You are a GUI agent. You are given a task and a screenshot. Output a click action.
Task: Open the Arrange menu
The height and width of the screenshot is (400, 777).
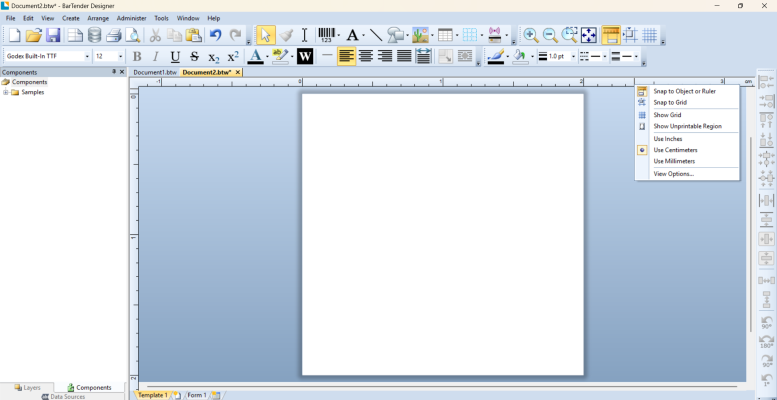tap(98, 18)
